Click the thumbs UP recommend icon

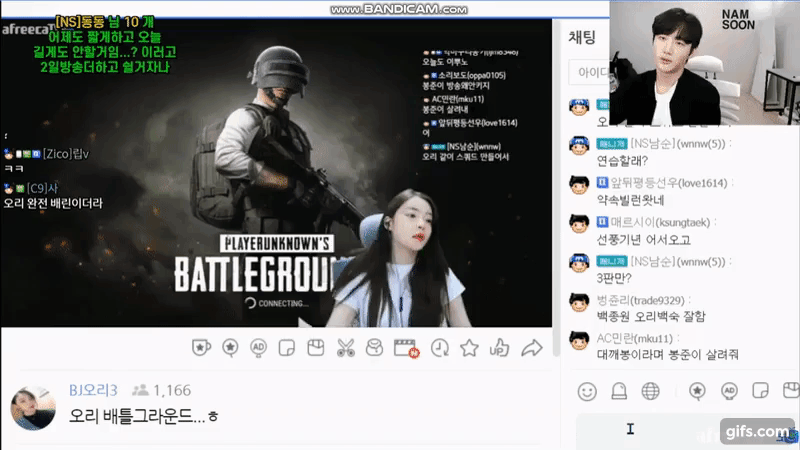[x=499, y=348]
